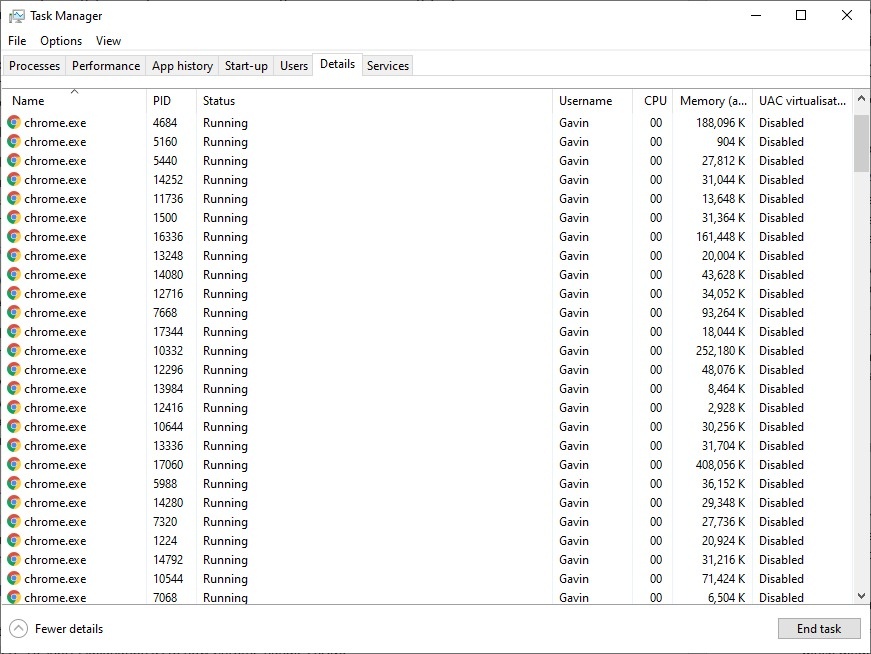Click the Chrome icon for PID 5160
The image size is (871, 654).
click(14, 142)
